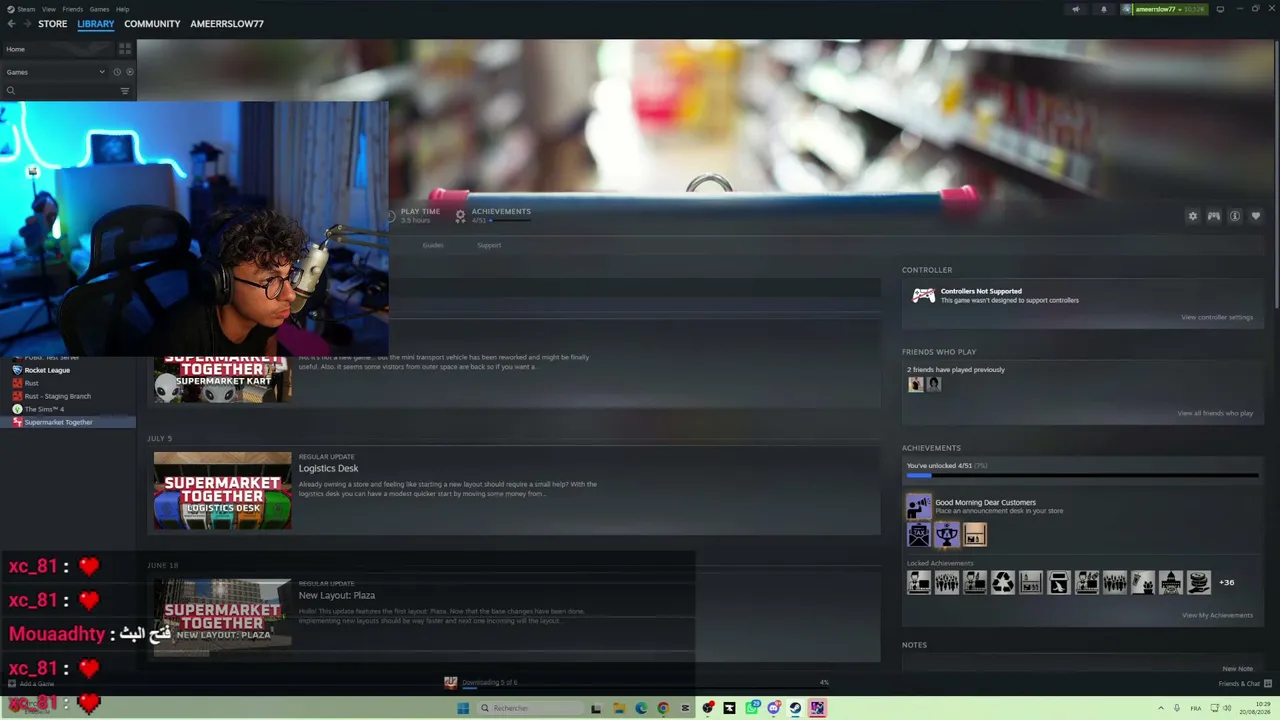Open the Steam announcements megaphone icon

(x=1076, y=9)
